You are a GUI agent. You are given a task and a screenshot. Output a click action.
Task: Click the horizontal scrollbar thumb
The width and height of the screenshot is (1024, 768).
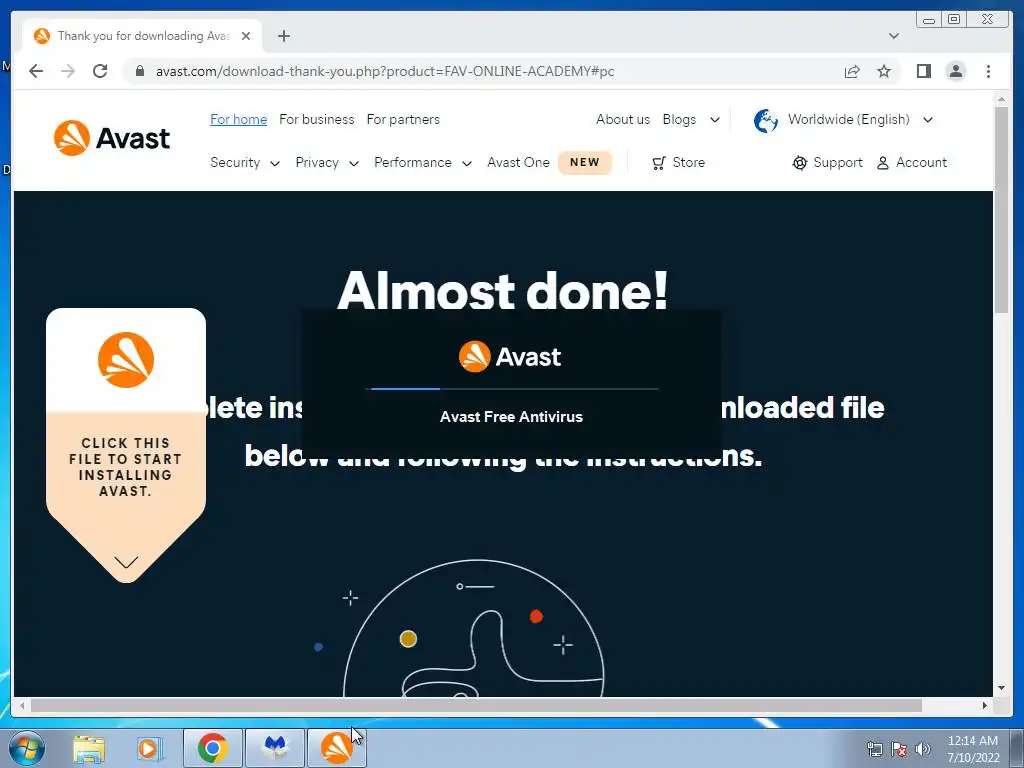point(476,705)
